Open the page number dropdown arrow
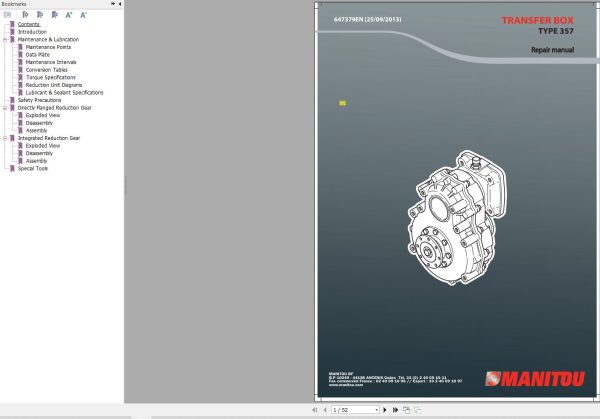Image resolution: width=600 pixels, height=419 pixels. (377, 410)
